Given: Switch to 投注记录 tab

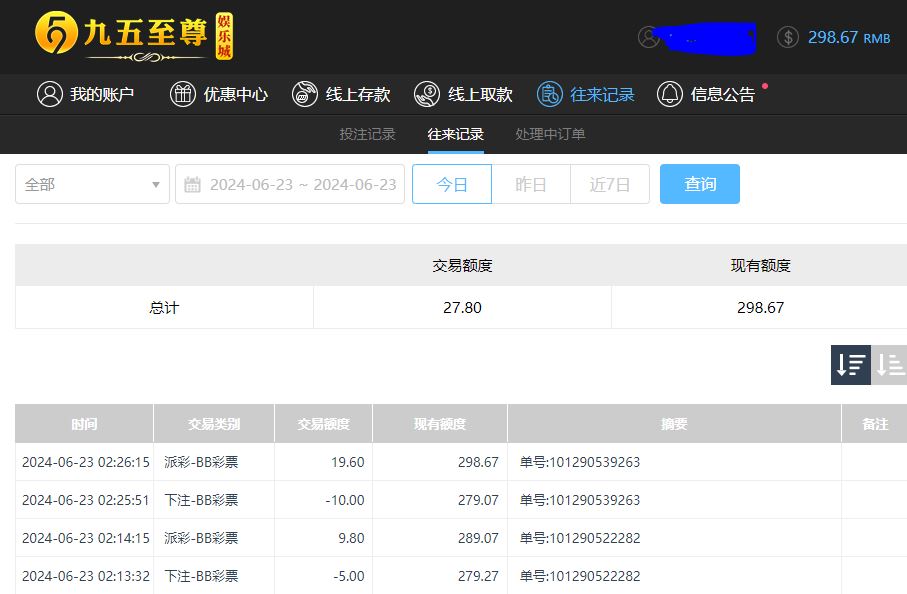Looking at the screenshot, I should click(367, 134).
